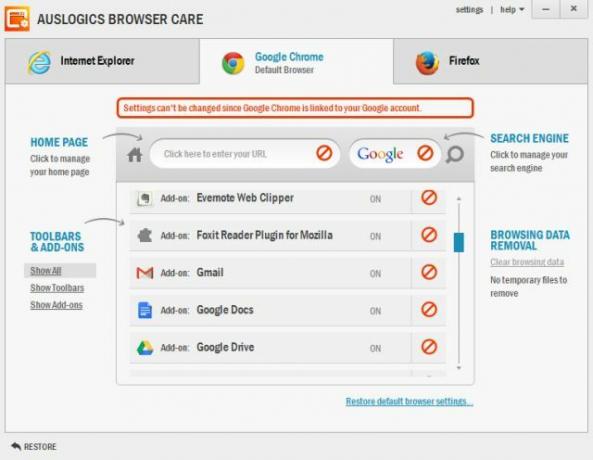Image resolution: width=593 pixels, height=460 pixels.
Task: Click the Firefox logo icon
Action: (x=427, y=63)
